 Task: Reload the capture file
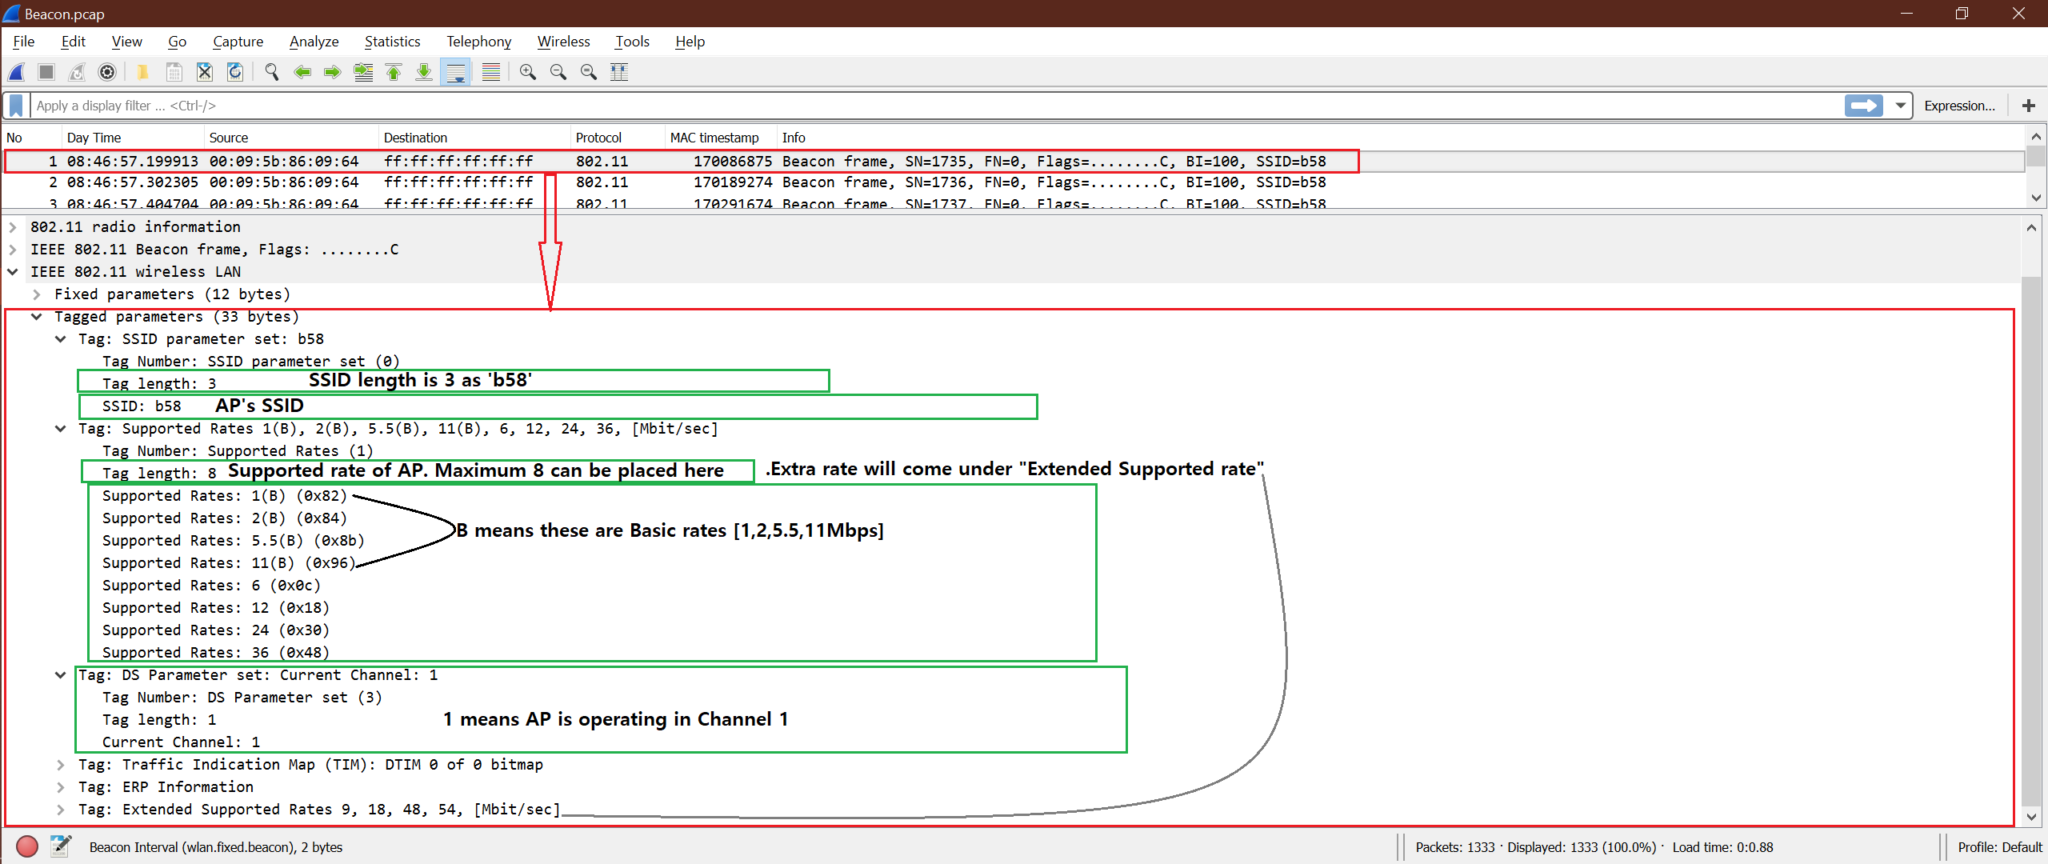tap(235, 72)
